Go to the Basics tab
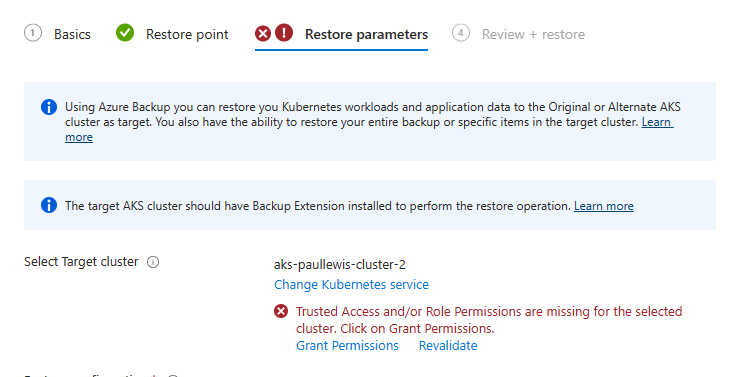 pos(72,34)
